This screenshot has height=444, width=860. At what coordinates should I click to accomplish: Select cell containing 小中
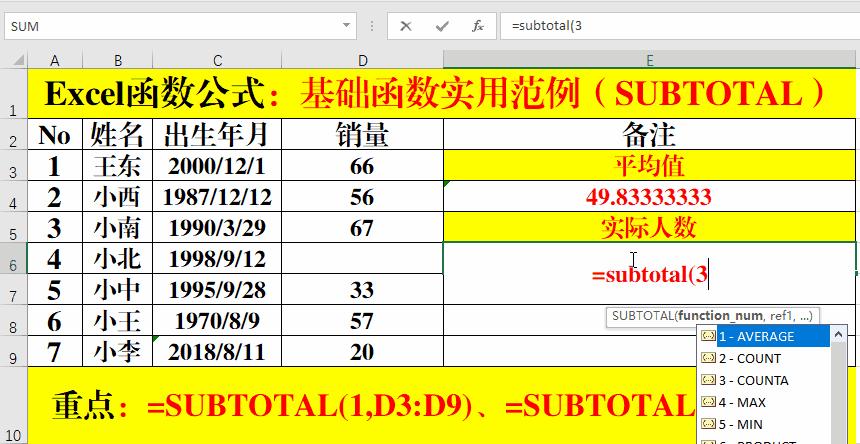[117, 289]
